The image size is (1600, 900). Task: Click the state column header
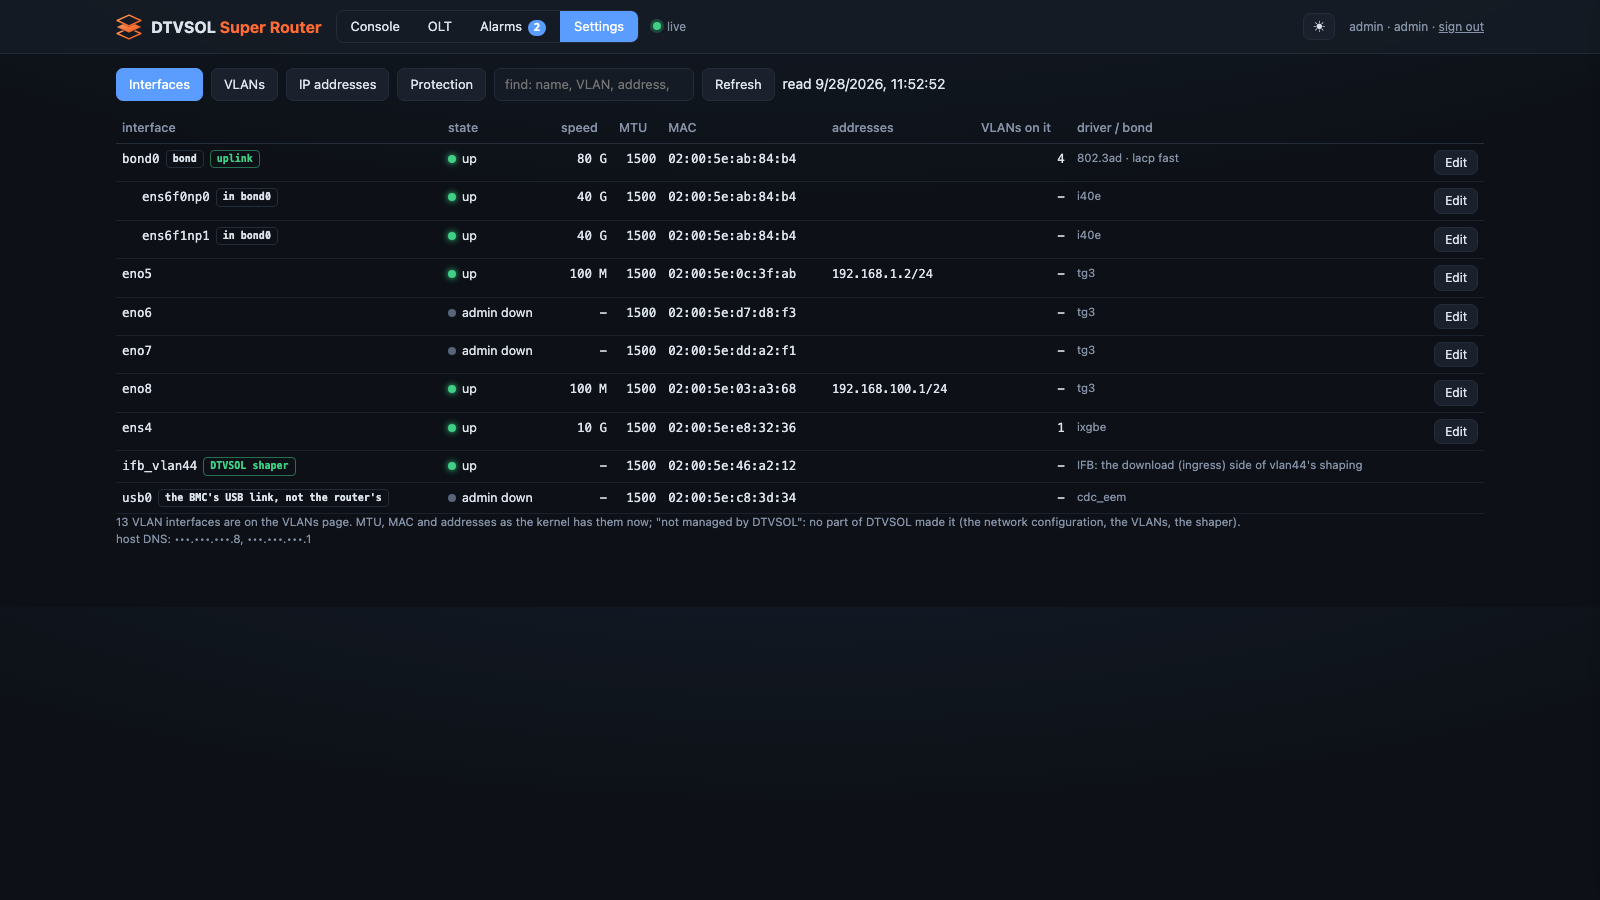pyautogui.click(x=463, y=128)
